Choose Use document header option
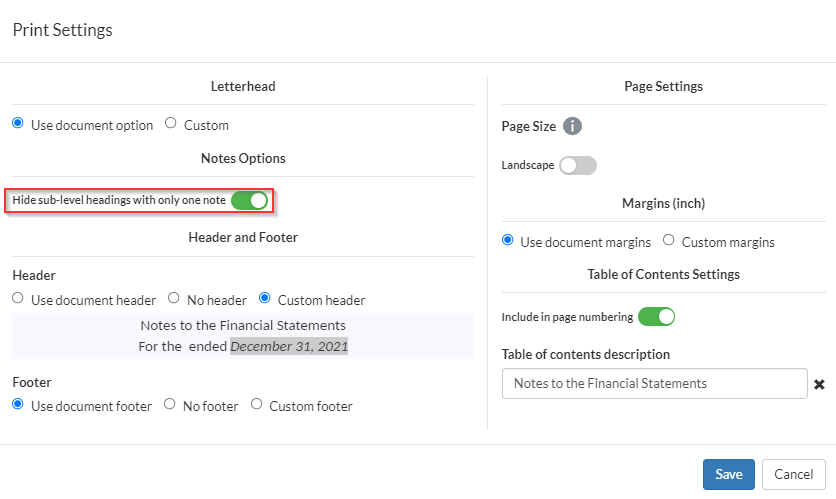 pos(17,298)
